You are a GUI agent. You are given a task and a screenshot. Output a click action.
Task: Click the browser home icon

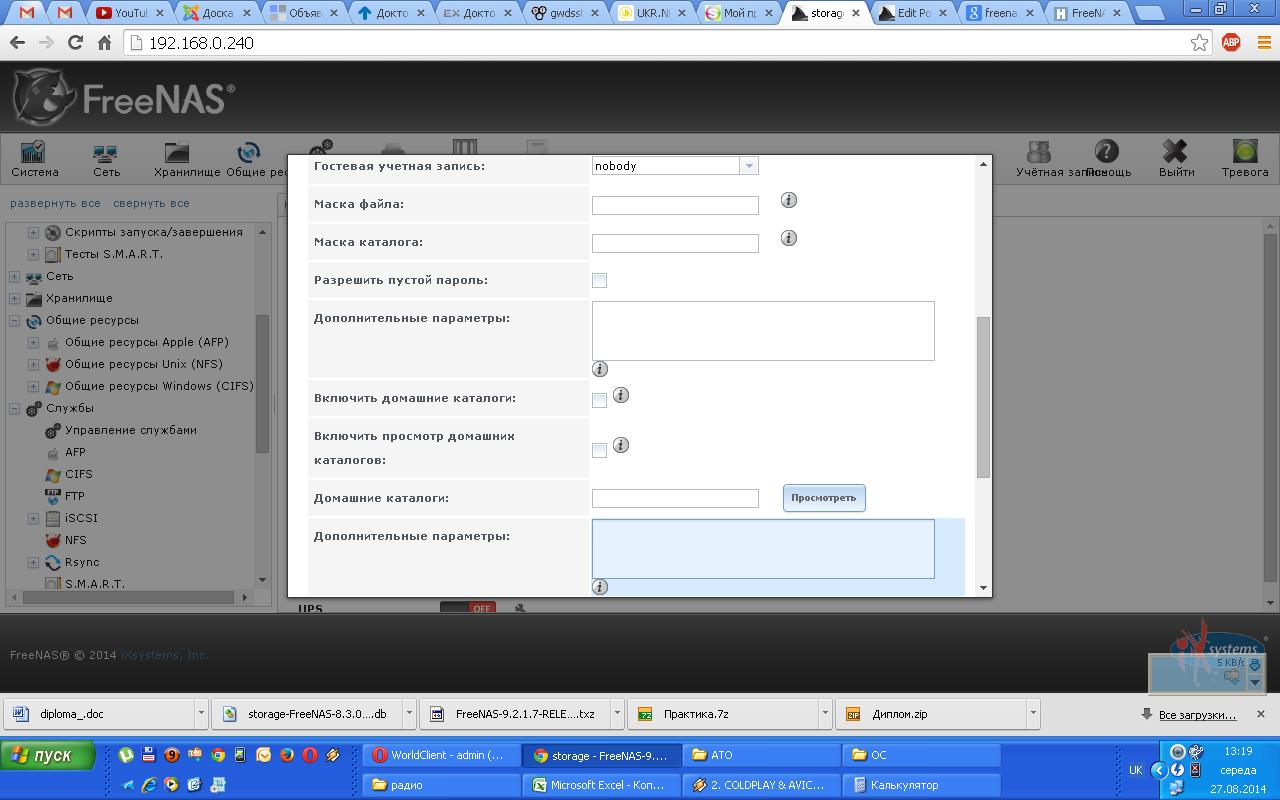[x=104, y=43]
